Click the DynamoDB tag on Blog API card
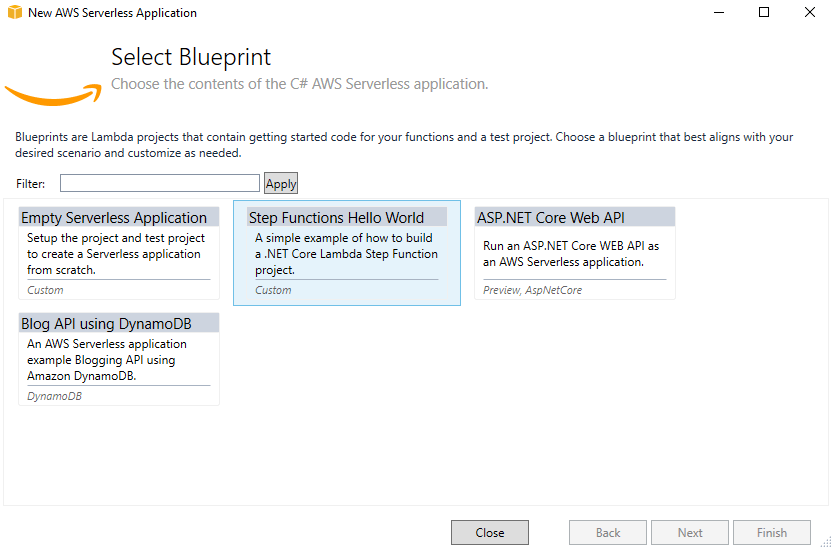The height and width of the screenshot is (548, 832). pyautogui.click(x=54, y=396)
